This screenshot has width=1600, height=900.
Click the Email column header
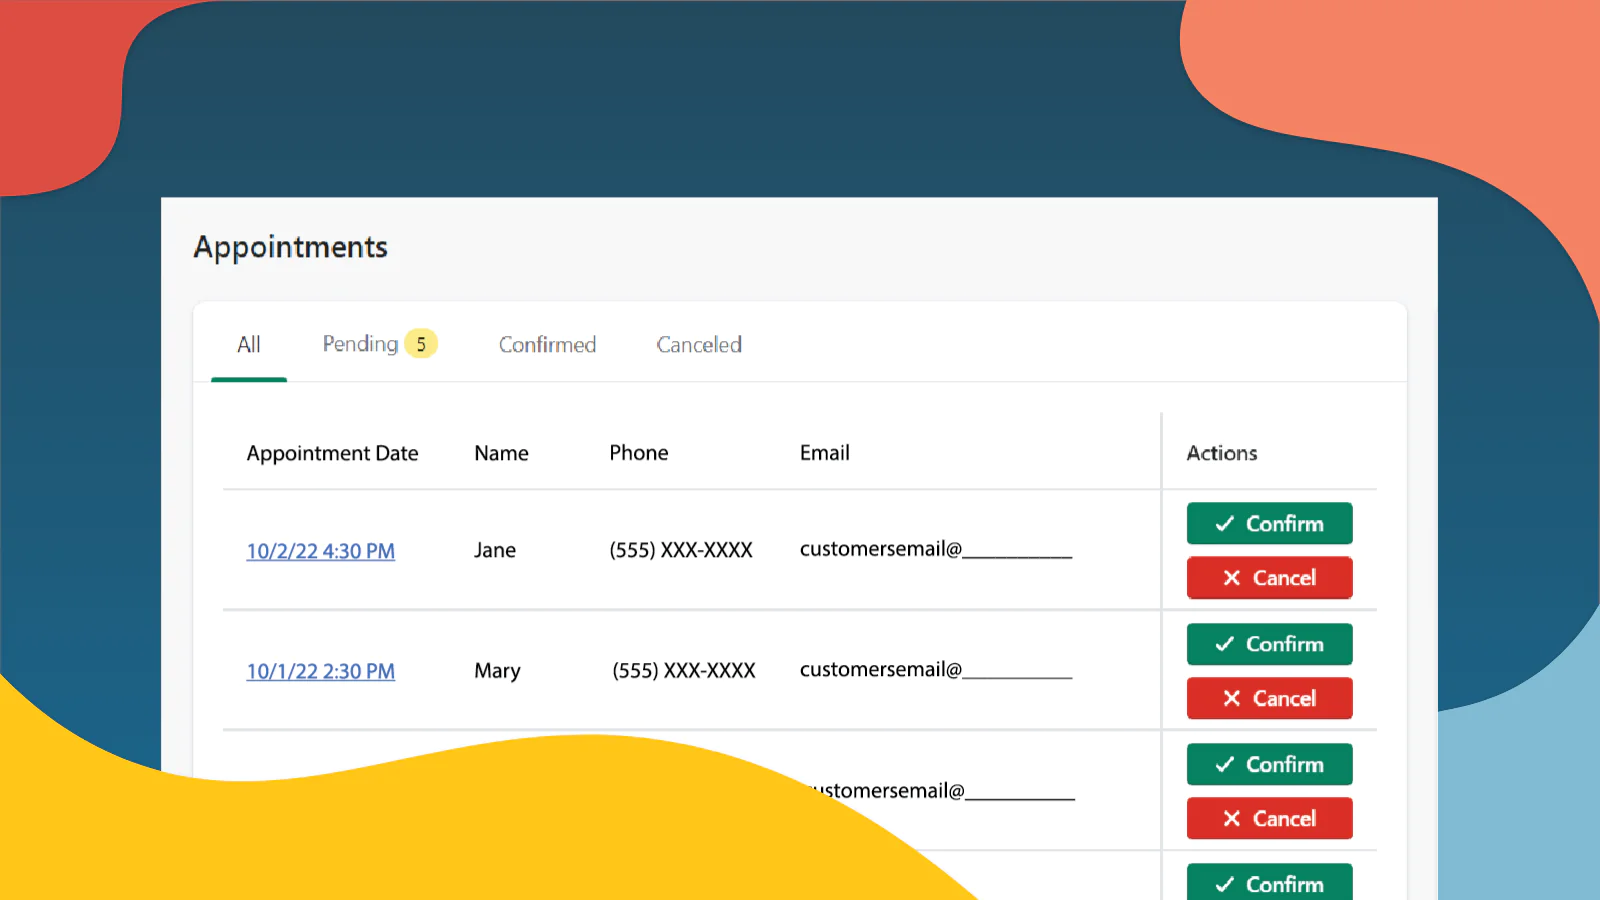[825, 453]
